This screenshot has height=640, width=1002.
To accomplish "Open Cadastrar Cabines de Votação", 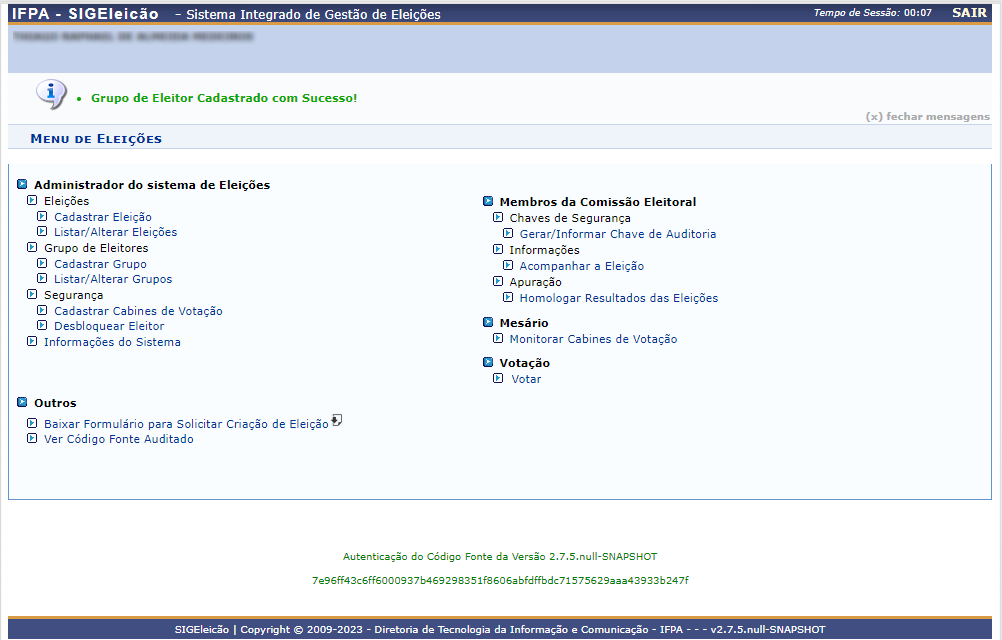I will 138,311.
